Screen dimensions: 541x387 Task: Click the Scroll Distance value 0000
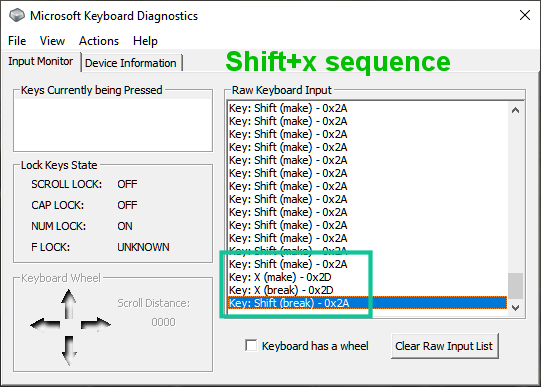163,322
